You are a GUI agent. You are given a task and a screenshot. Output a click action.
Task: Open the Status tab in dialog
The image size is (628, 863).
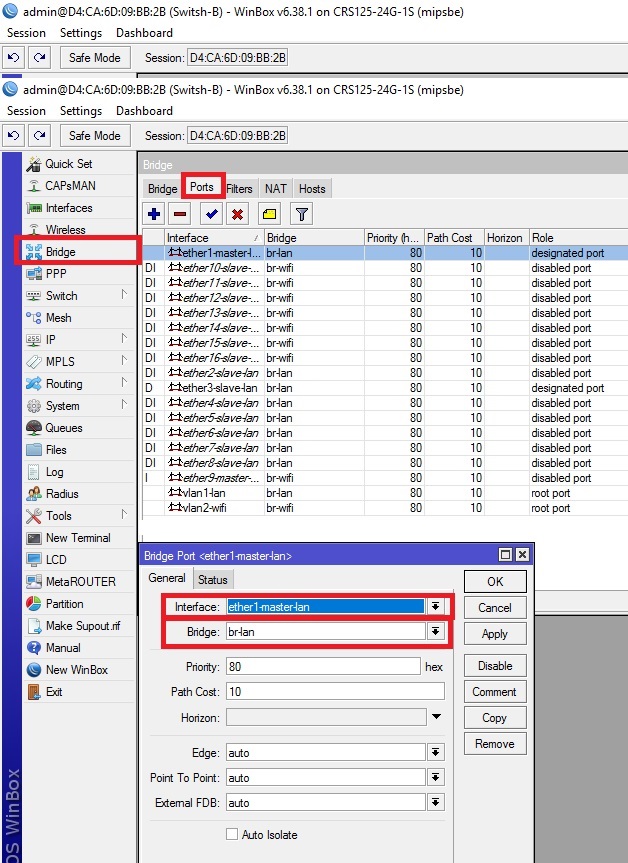point(212,580)
